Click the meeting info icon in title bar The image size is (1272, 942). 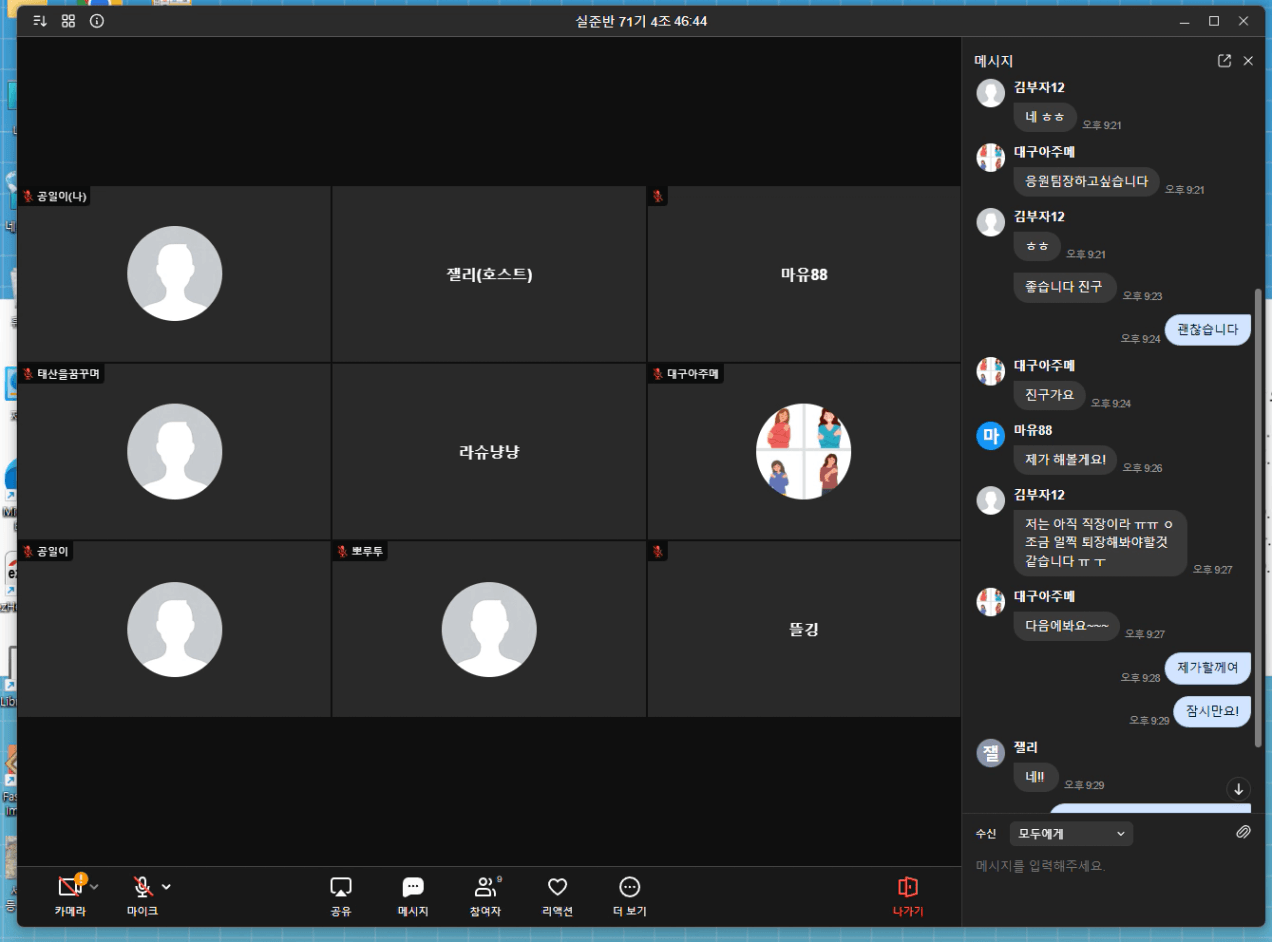click(x=97, y=21)
